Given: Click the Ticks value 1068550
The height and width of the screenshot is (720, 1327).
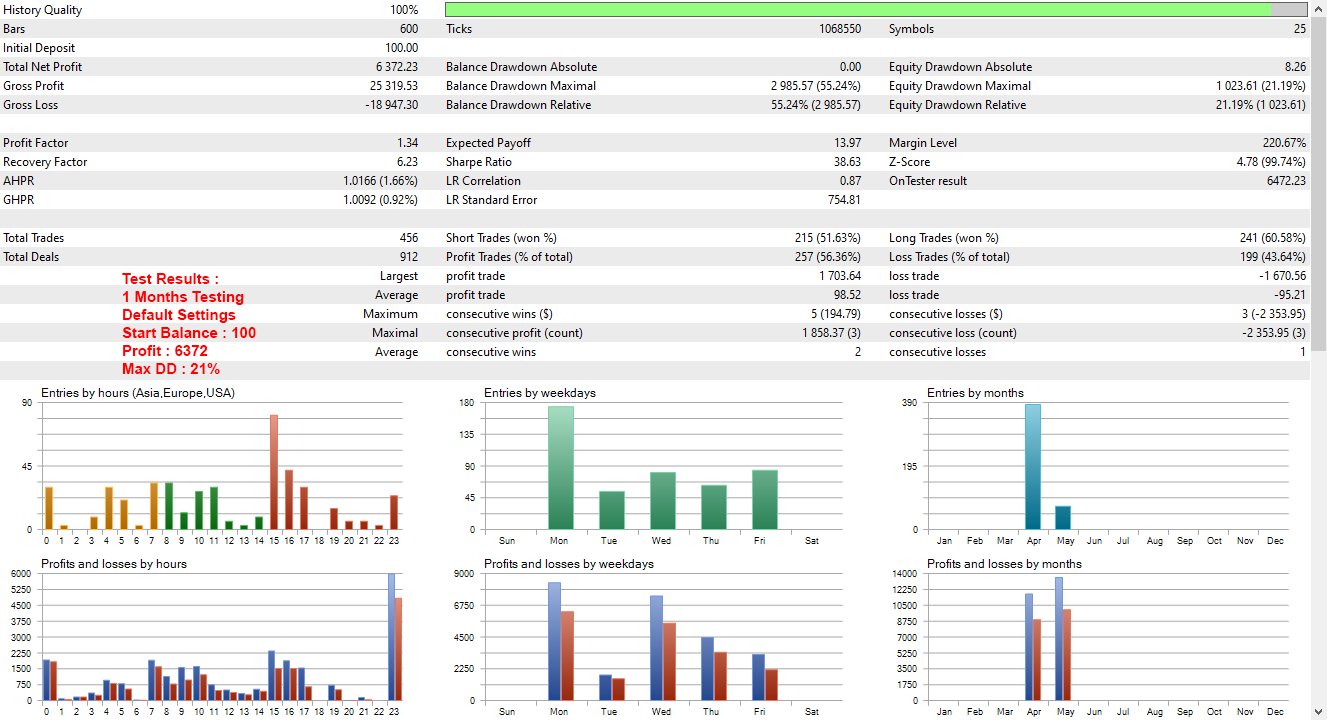Looking at the screenshot, I should pos(840,29).
